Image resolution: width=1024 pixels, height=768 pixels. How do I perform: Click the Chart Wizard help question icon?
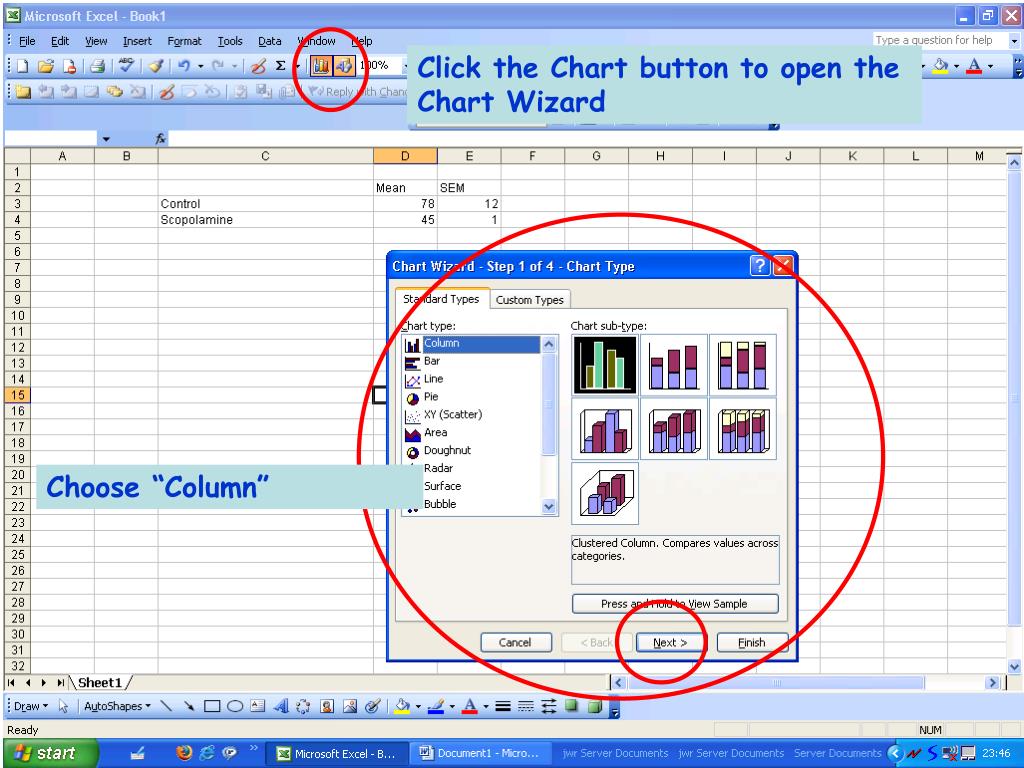(760, 266)
